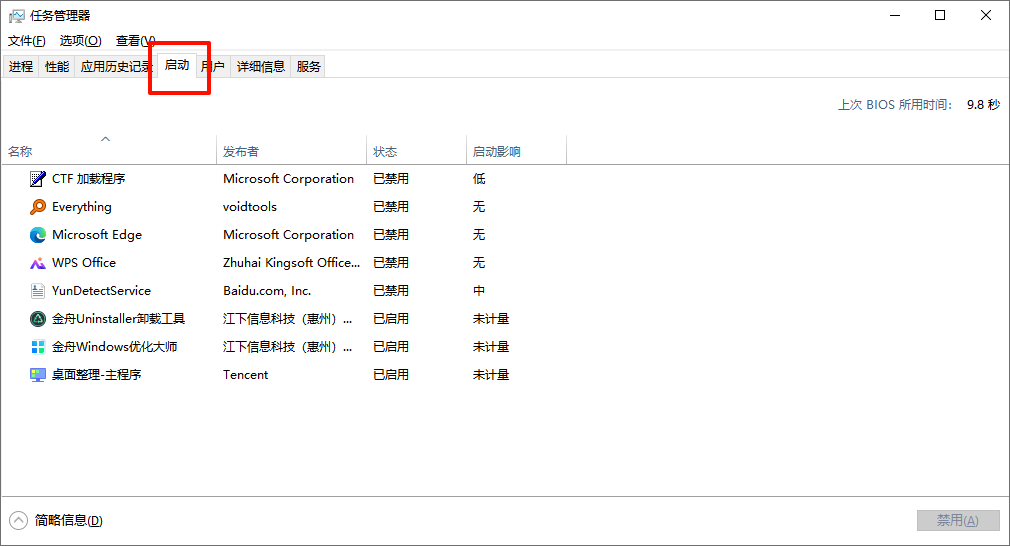1010x546 pixels.
Task: Collapse view with 简略信息 arrow icon
Action: (x=19, y=520)
